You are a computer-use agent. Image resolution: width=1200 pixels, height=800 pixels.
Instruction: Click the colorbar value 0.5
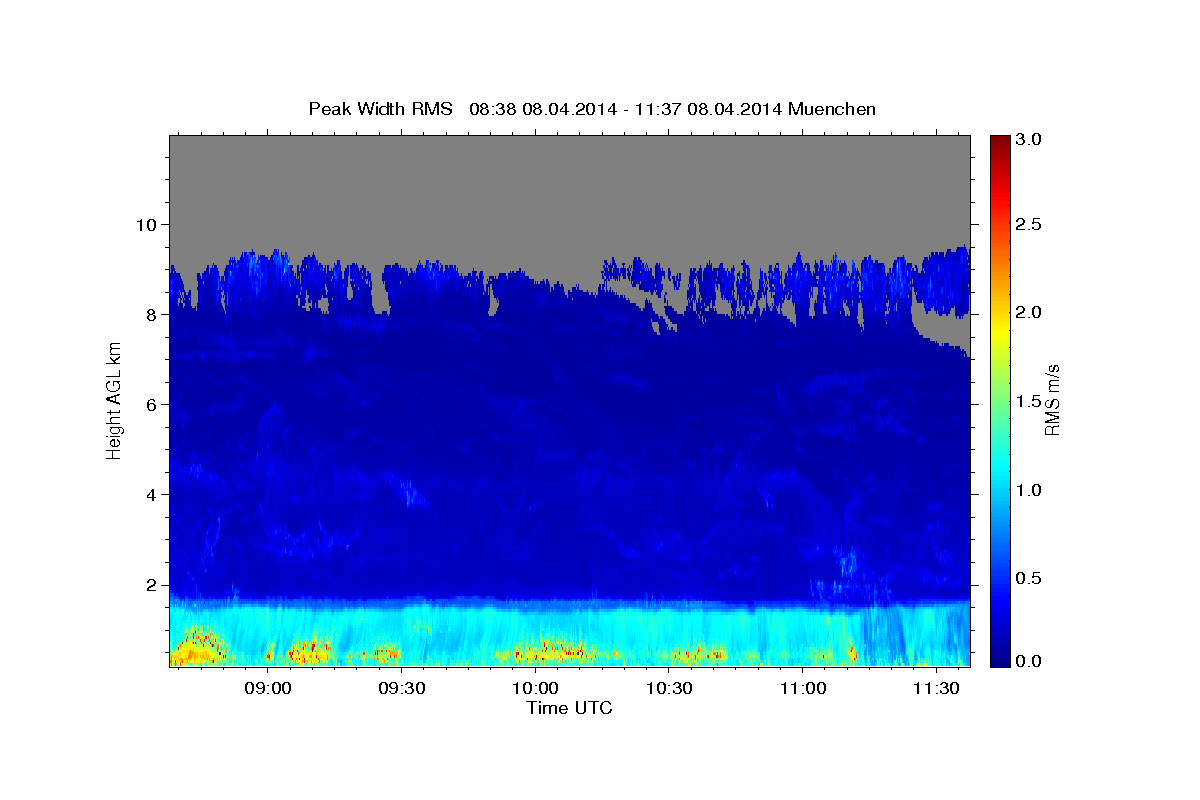point(1030,578)
